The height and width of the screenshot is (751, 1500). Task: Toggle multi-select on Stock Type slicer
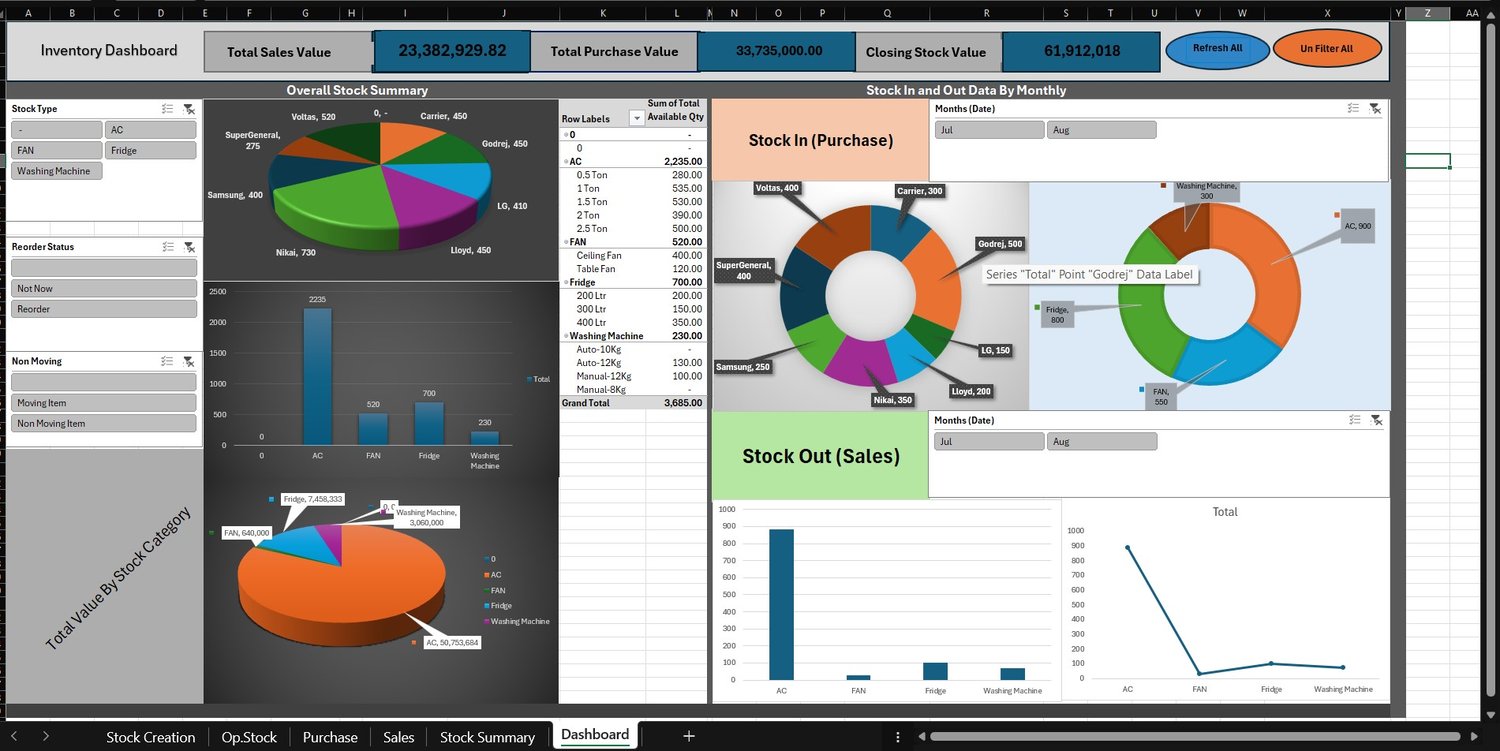(167, 109)
